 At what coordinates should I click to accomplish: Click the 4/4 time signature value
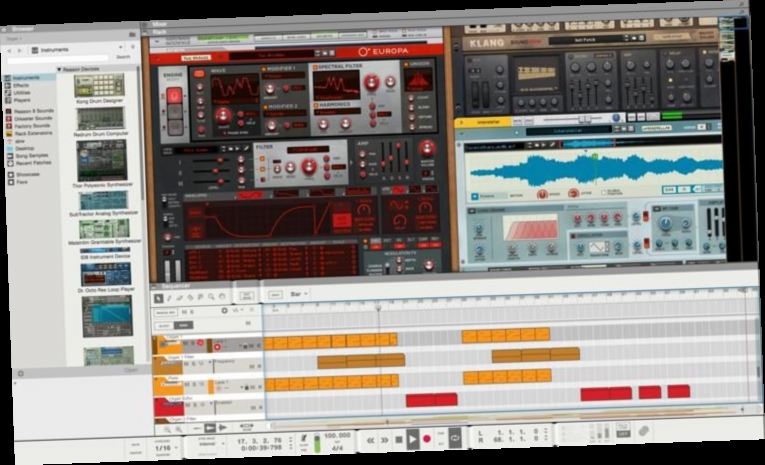[x=337, y=448]
